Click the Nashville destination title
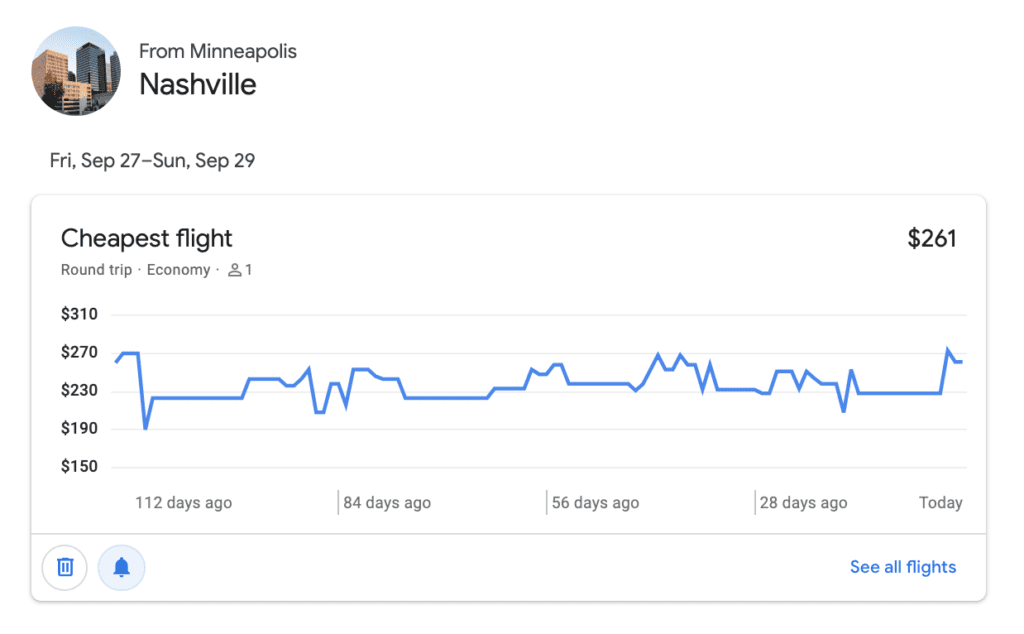The height and width of the screenshot is (634, 1024). coord(197,85)
